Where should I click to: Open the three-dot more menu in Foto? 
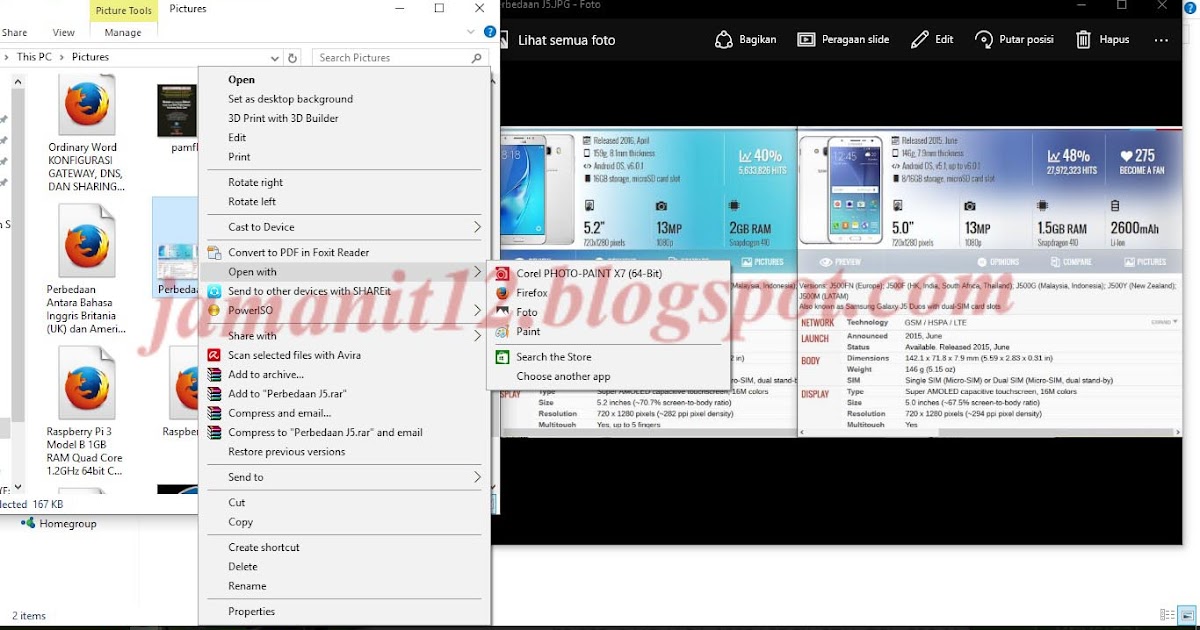1161,40
